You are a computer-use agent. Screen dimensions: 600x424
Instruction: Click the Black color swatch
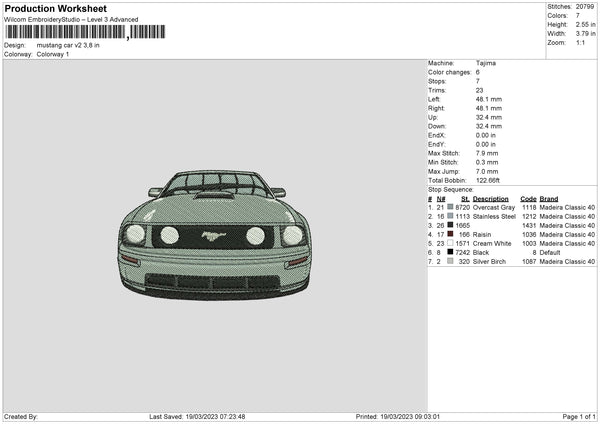tap(450, 252)
